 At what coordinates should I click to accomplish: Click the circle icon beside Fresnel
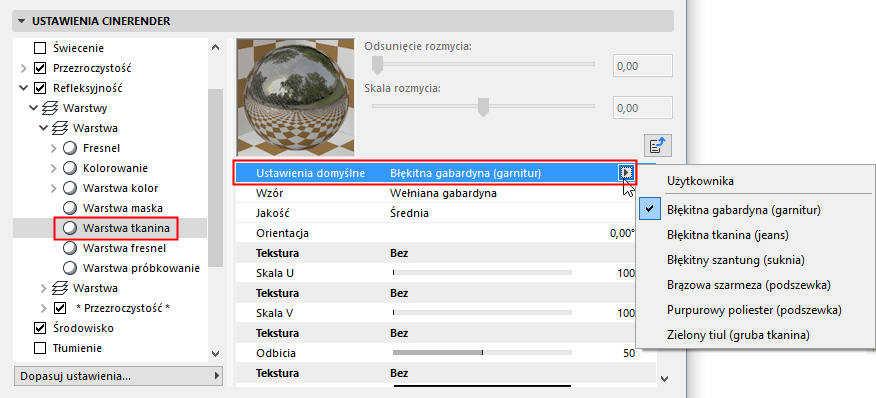[x=70, y=148]
